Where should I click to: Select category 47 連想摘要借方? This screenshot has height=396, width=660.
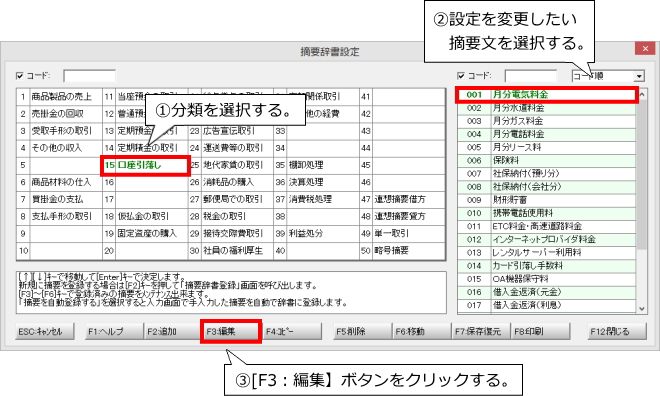[402, 199]
